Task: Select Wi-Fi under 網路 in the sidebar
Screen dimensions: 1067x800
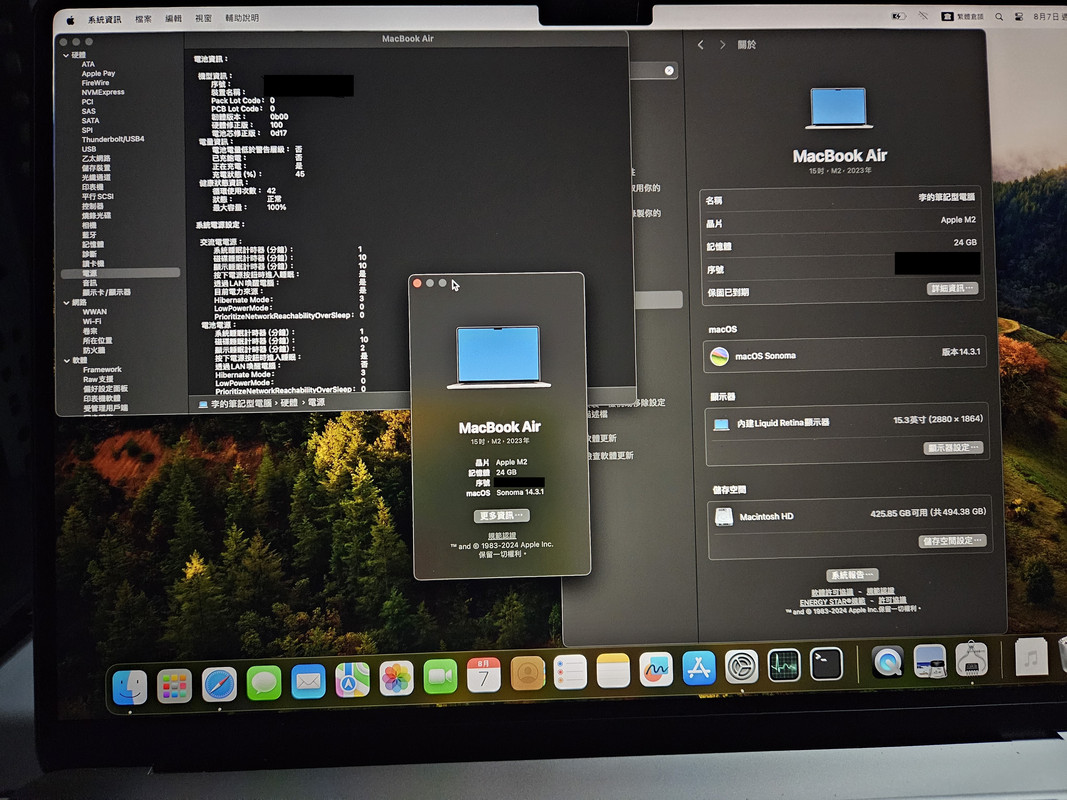Action: click(92, 321)
